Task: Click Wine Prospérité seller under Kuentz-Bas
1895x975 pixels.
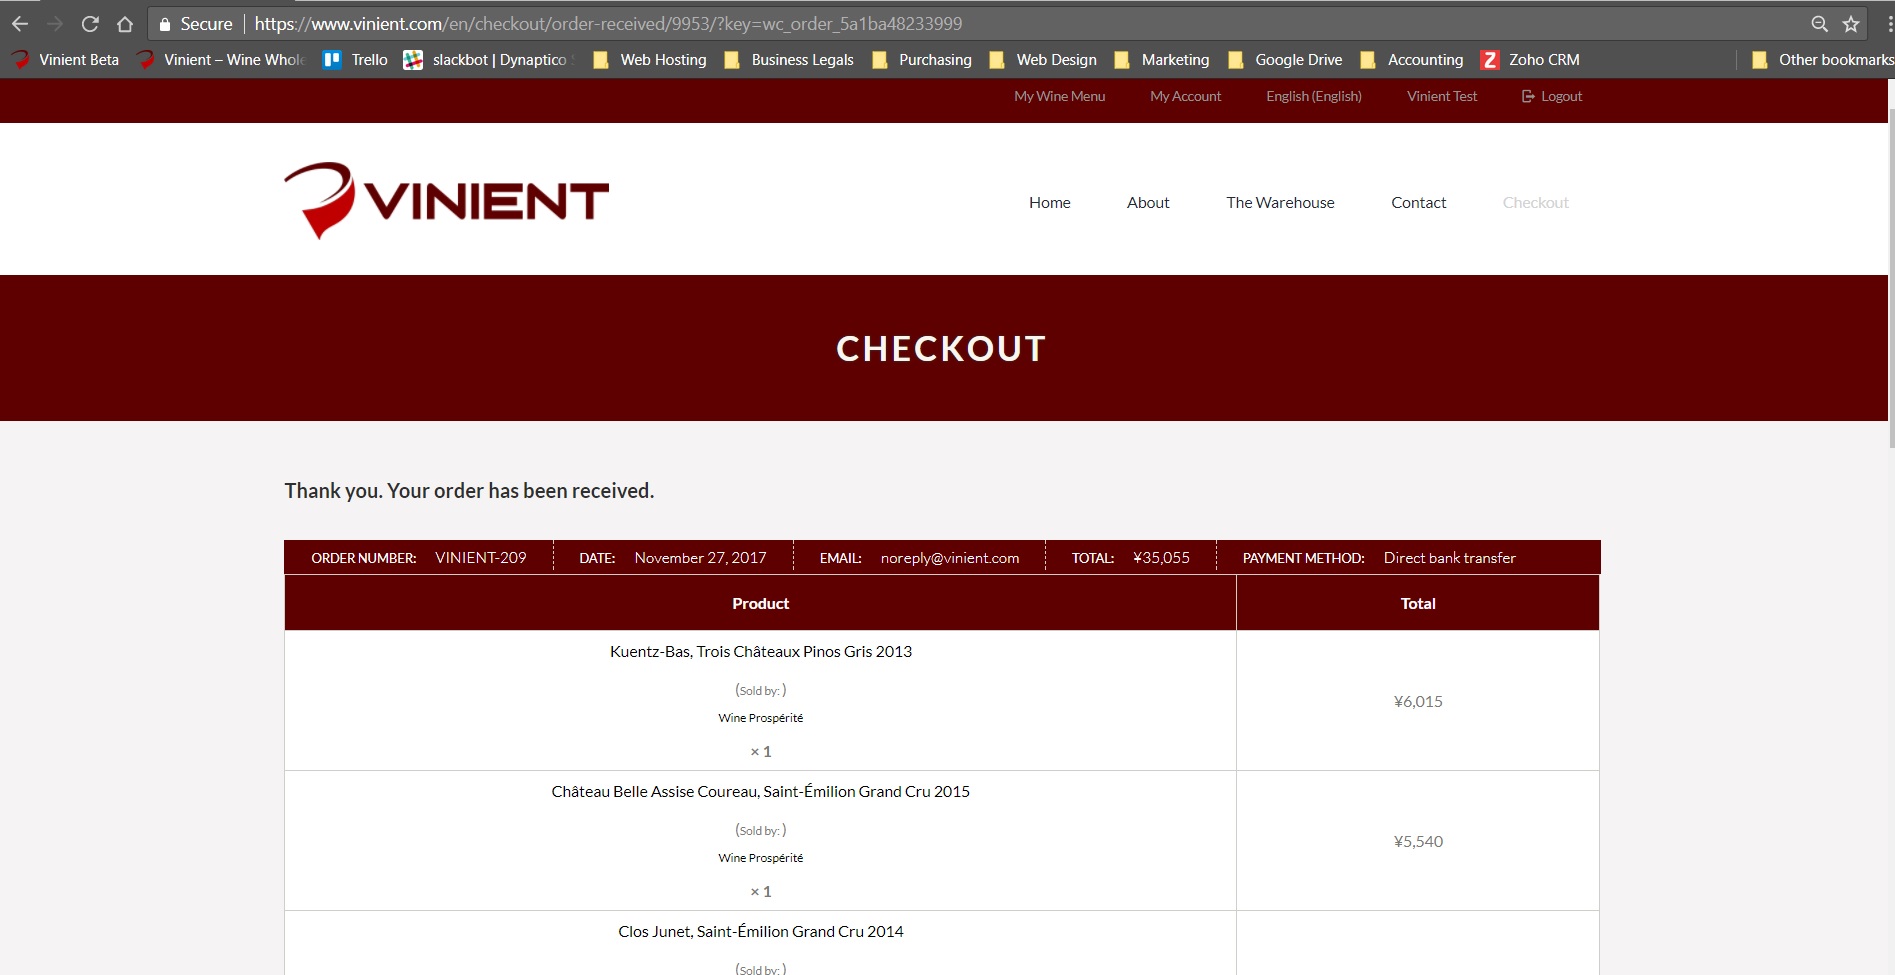Action: (x=760, y=718)
